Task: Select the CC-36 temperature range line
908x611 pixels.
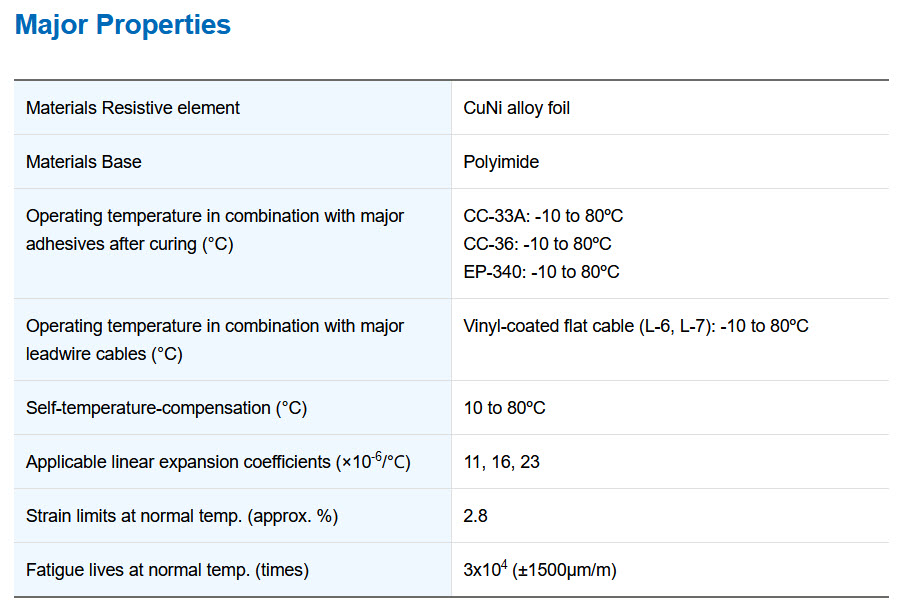Action: [537, 244]
